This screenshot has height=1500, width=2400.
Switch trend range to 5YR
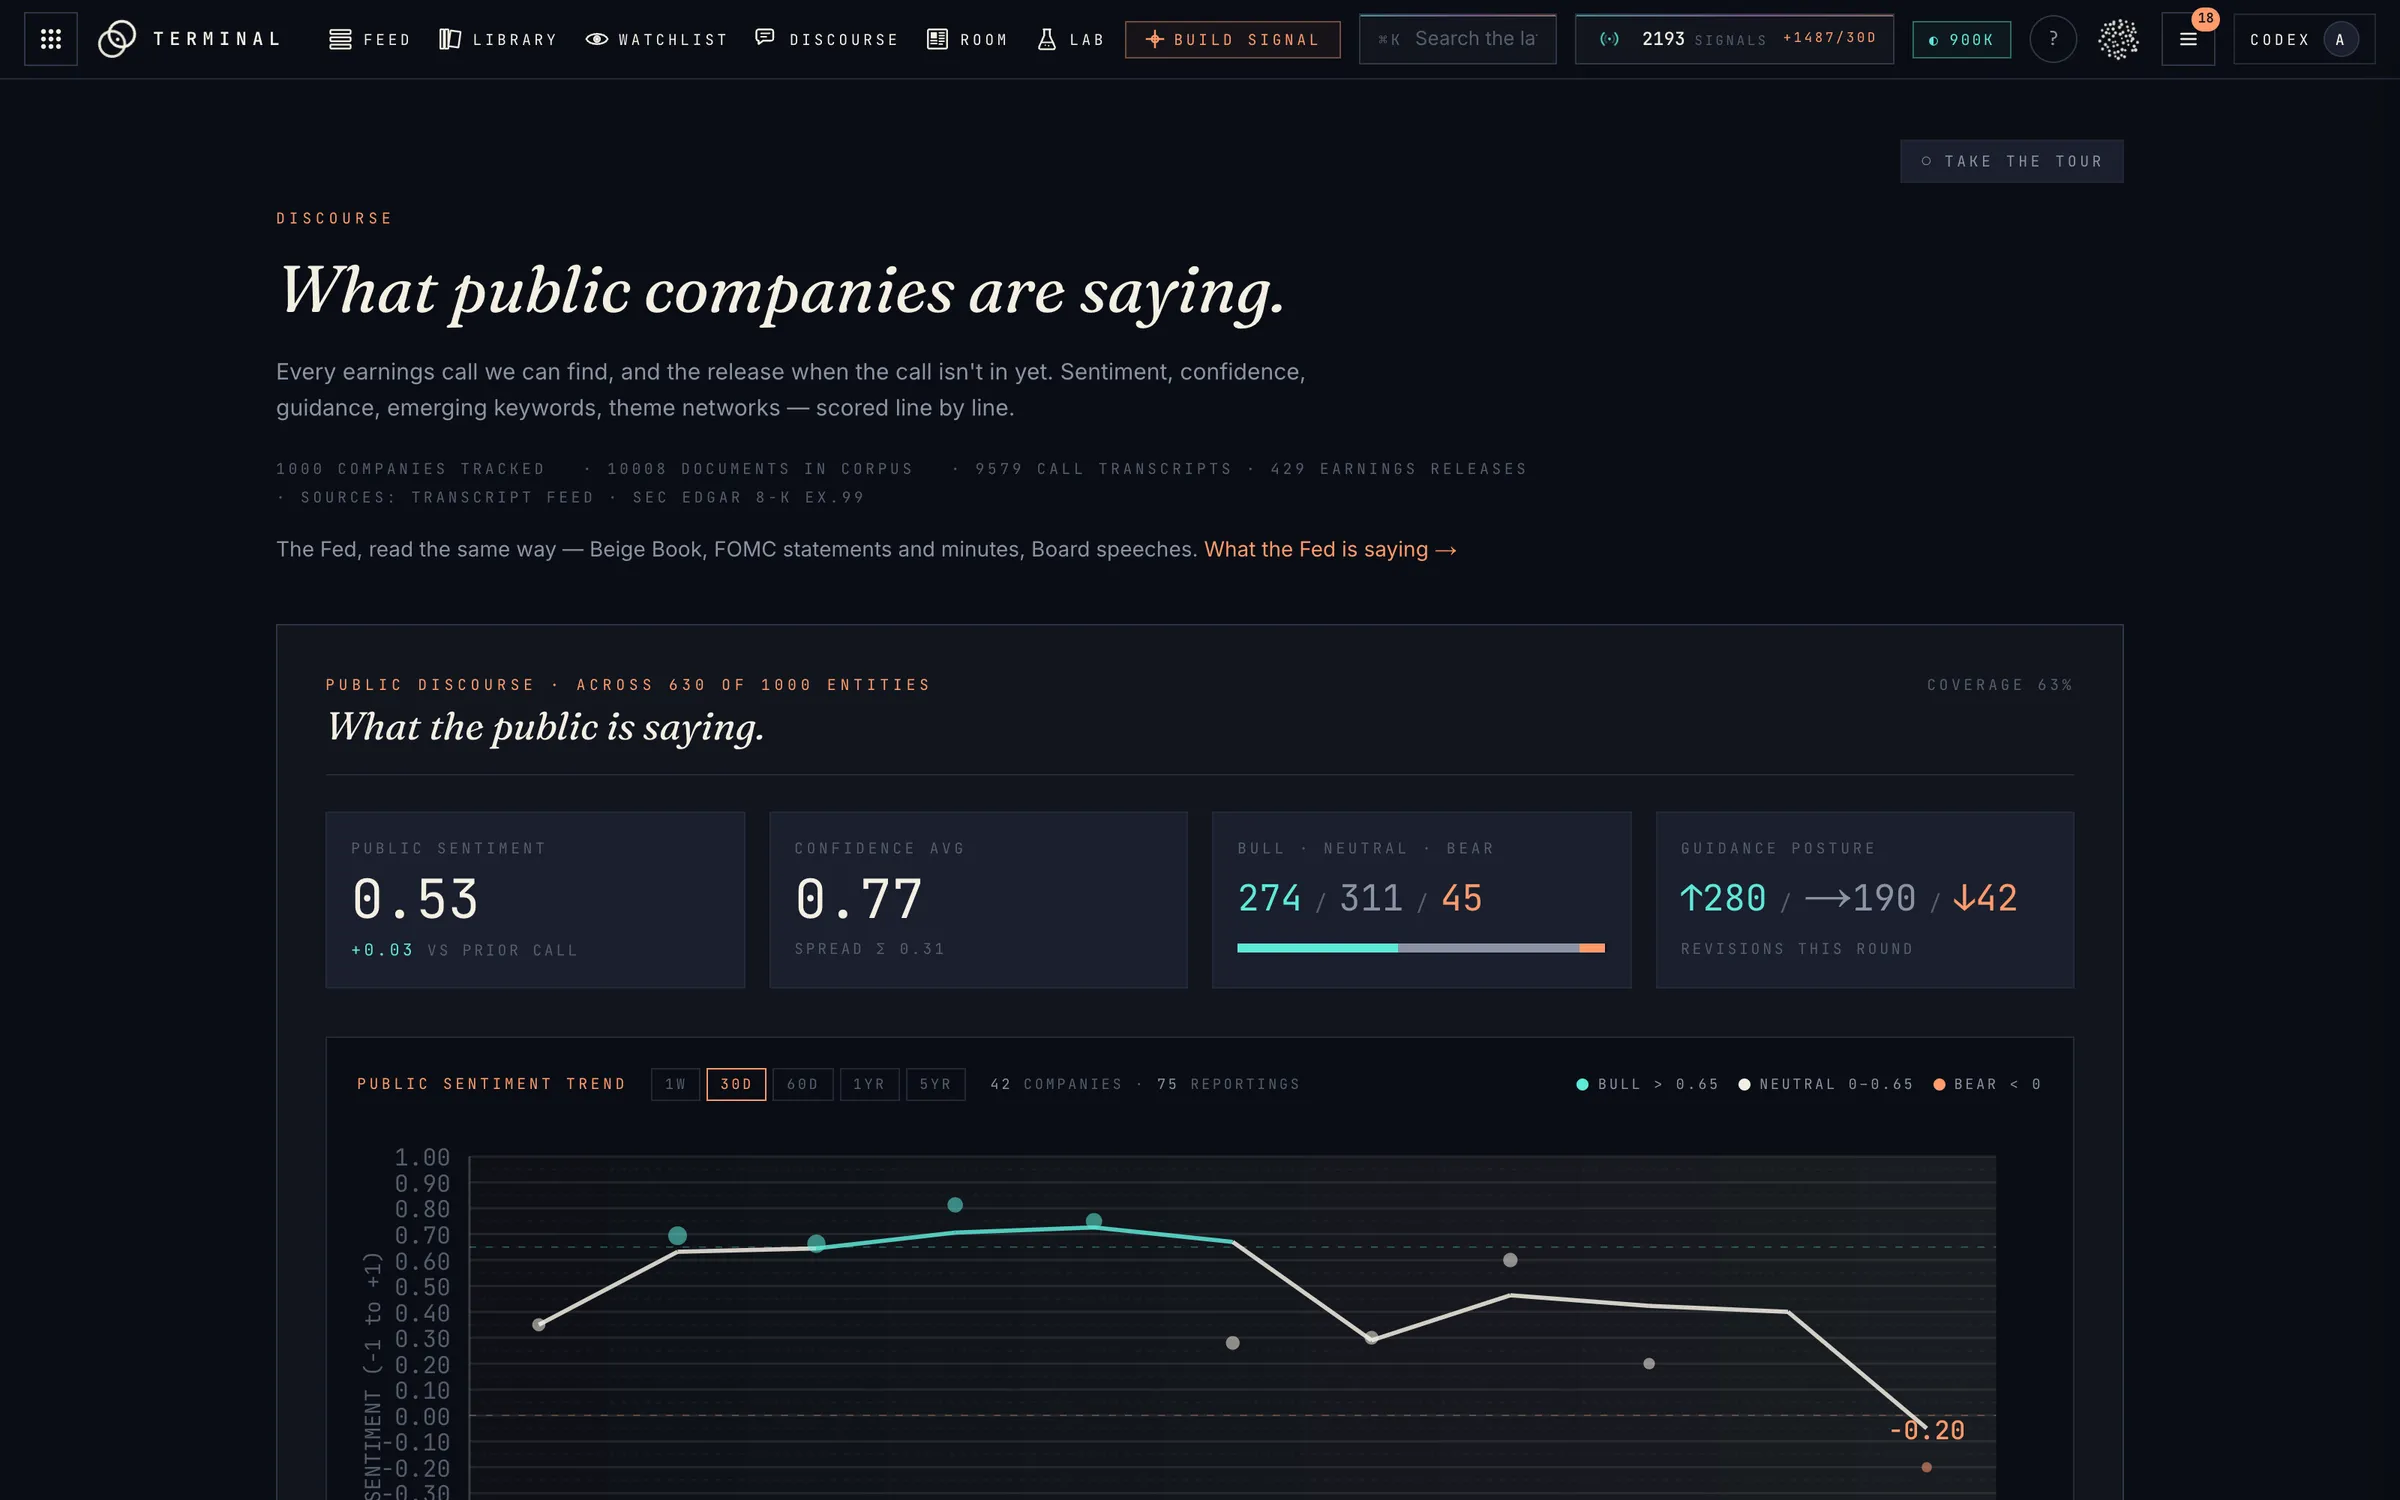pyautogui.click(x=935, y=1084)
